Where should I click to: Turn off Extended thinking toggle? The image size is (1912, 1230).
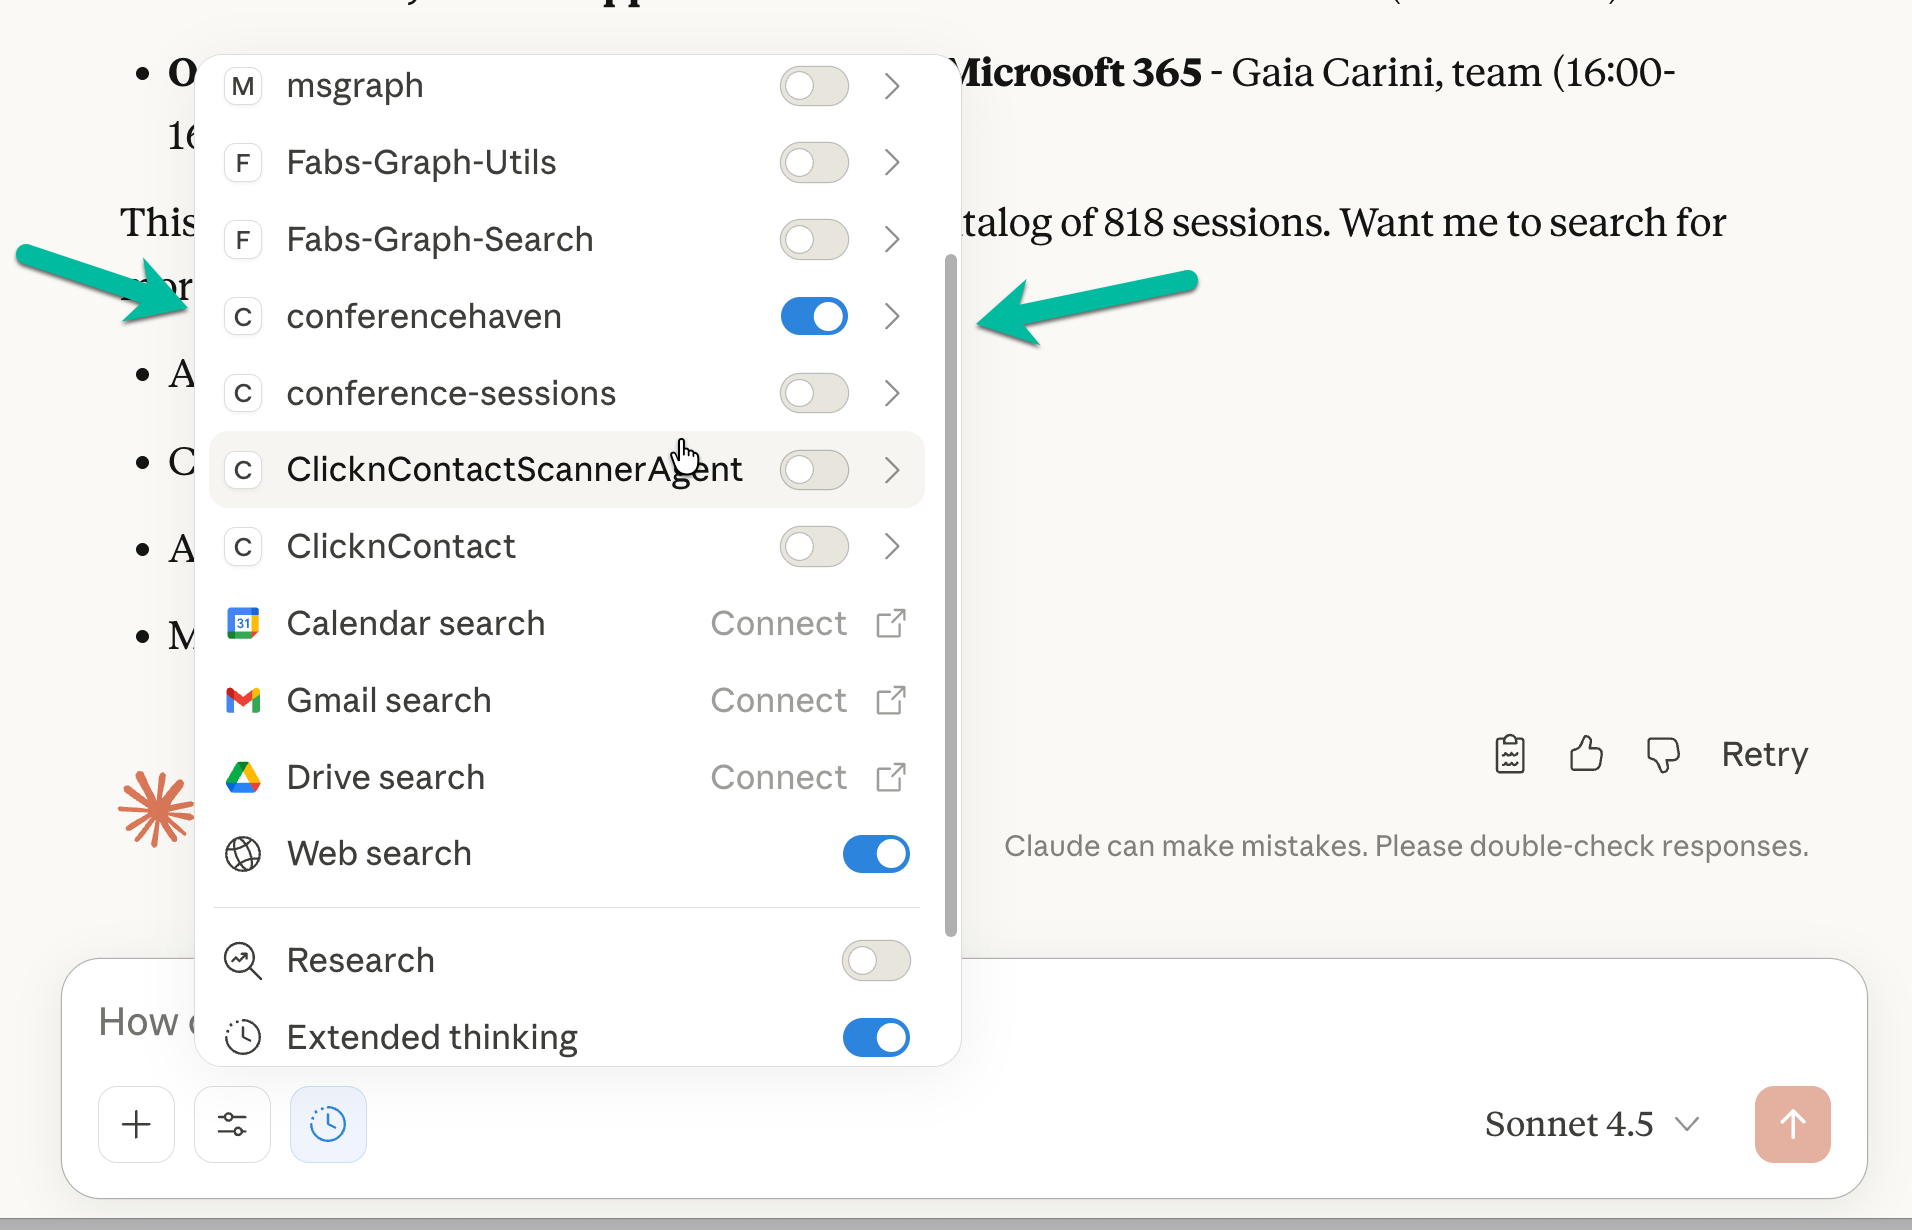click(x=876, y=1038)
